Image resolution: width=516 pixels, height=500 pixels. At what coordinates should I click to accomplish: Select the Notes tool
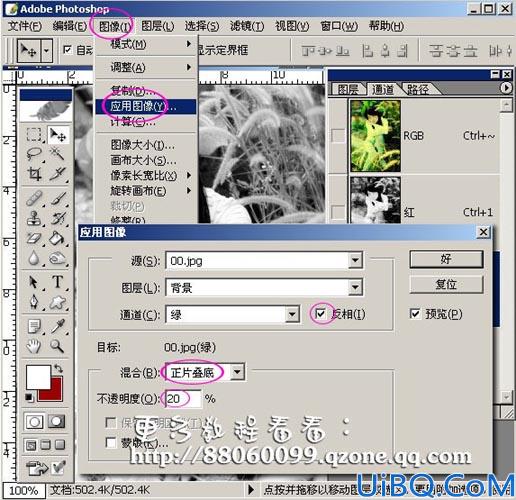[x=34, y=327]
